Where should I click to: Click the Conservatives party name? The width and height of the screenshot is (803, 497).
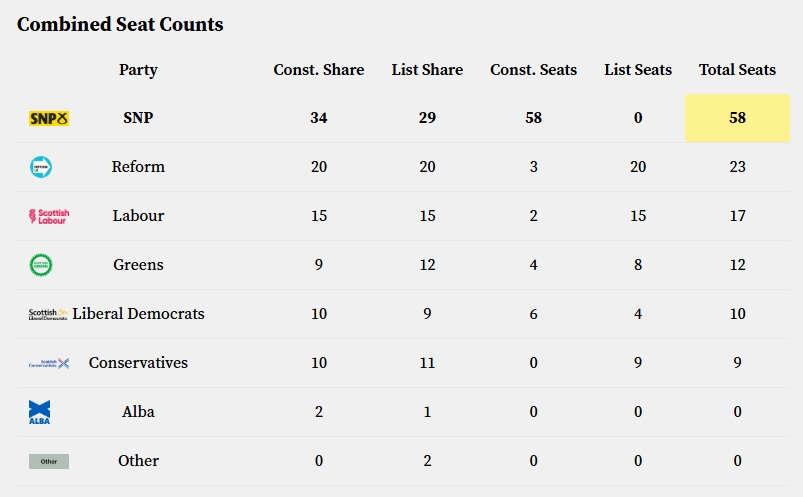[x=138, y=363]
